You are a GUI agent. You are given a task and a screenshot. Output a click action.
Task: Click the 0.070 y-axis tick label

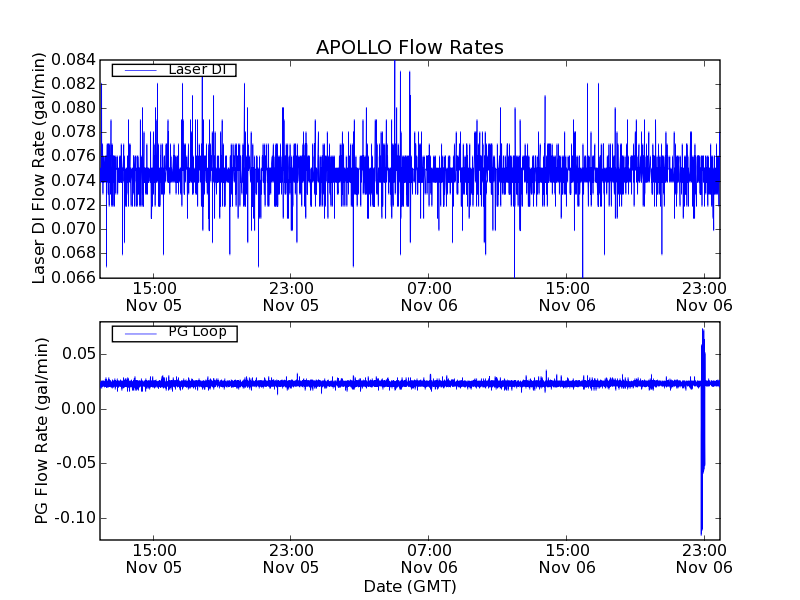[73, 229]
